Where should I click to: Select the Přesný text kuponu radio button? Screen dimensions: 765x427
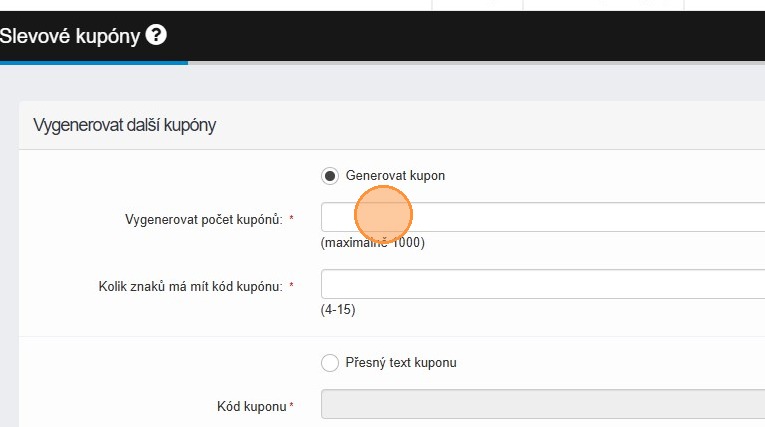coord(330,363)
